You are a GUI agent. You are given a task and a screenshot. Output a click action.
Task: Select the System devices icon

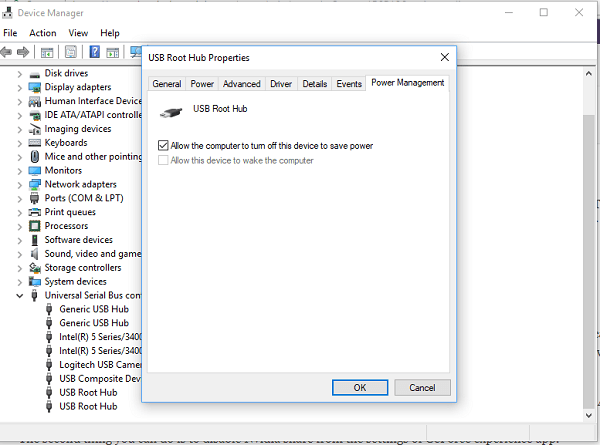tap(34, 282)
